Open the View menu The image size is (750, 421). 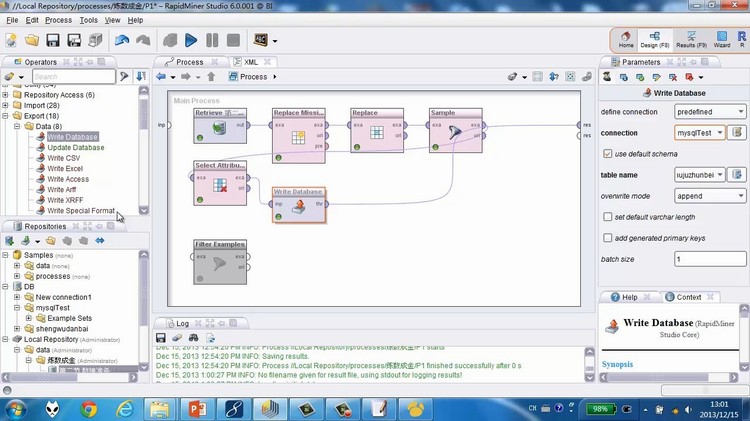pos(112,20)
